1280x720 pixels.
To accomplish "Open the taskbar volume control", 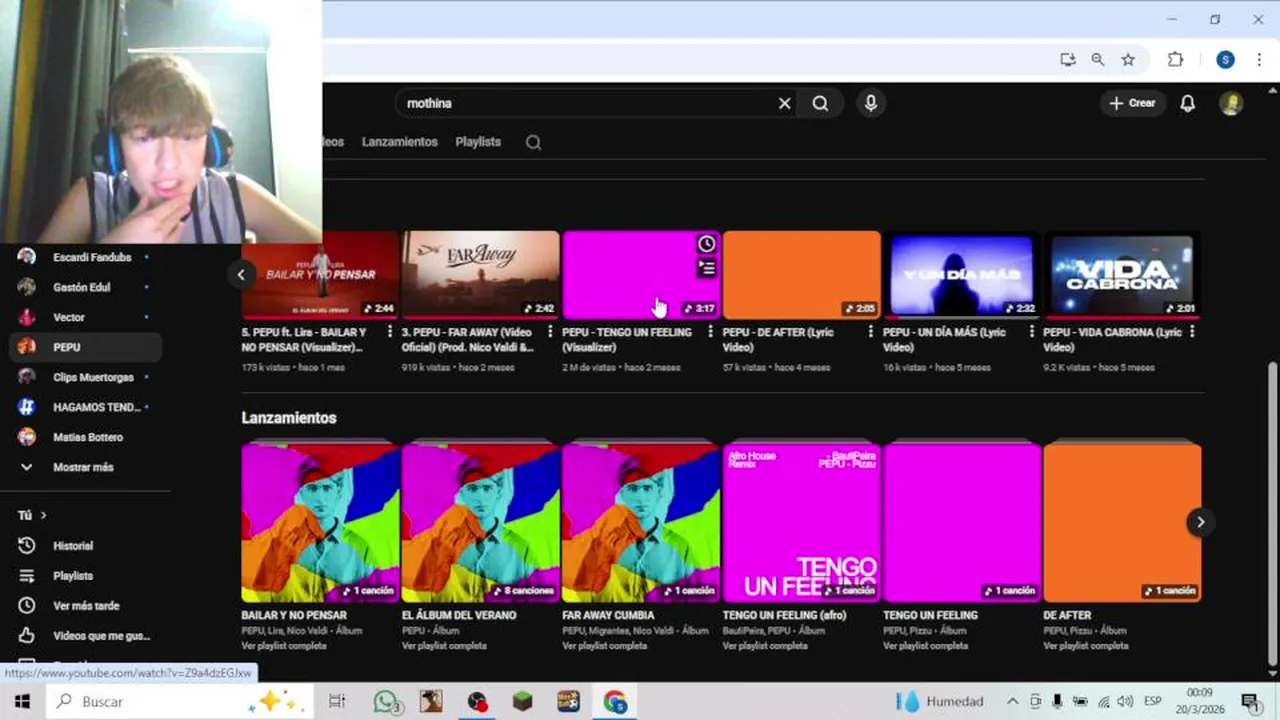I will 1125,701.
